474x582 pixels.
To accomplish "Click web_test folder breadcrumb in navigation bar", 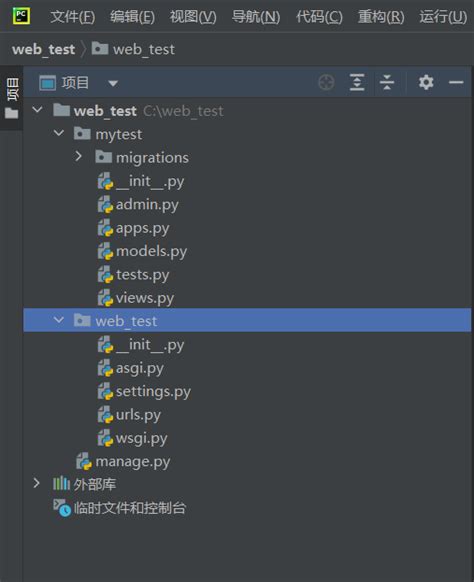I will pos(133,49).
